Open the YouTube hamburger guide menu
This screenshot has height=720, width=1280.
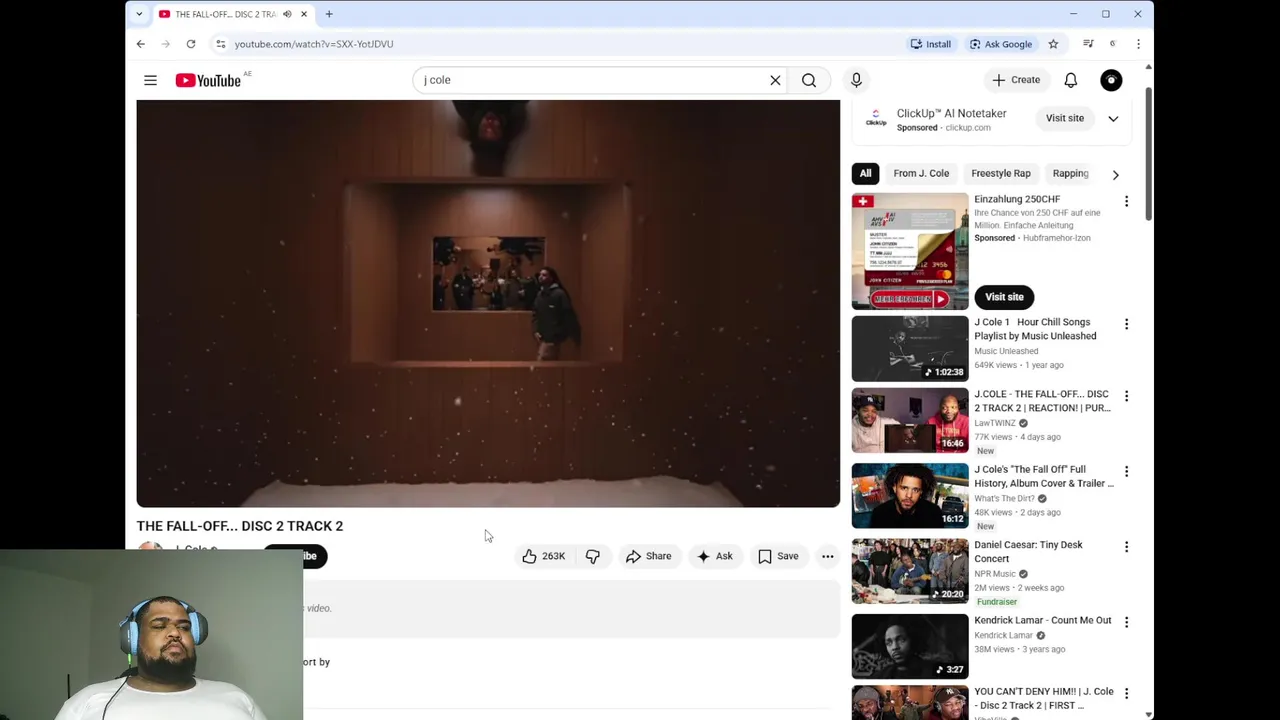point(150,80)
